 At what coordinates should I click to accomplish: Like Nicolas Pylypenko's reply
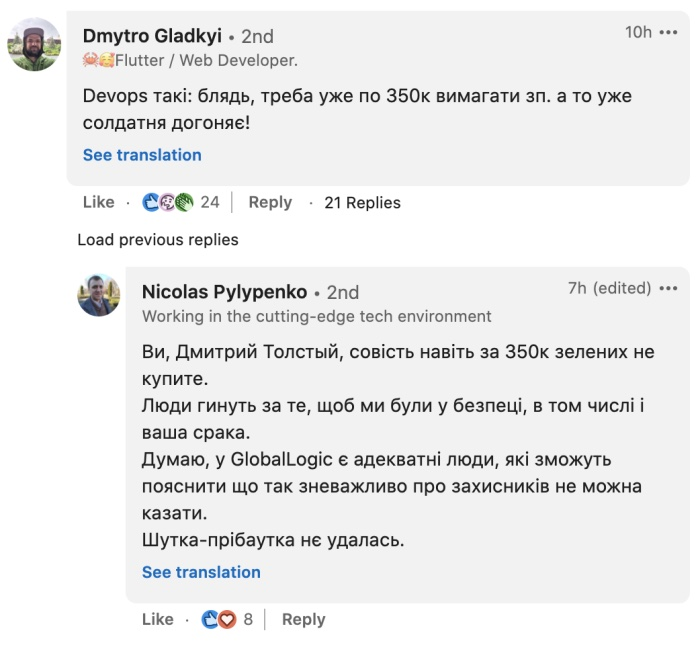(x=157, y=619)
